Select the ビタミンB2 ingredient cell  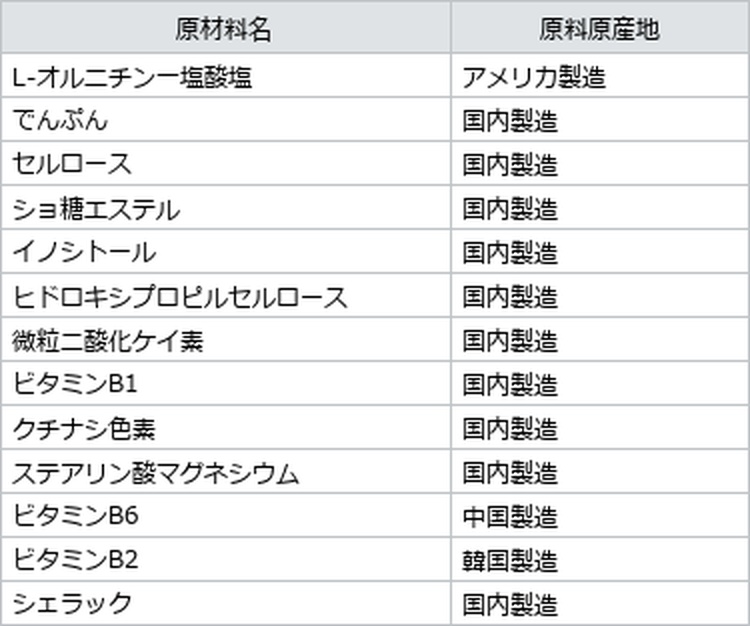(x=226, y=560)
